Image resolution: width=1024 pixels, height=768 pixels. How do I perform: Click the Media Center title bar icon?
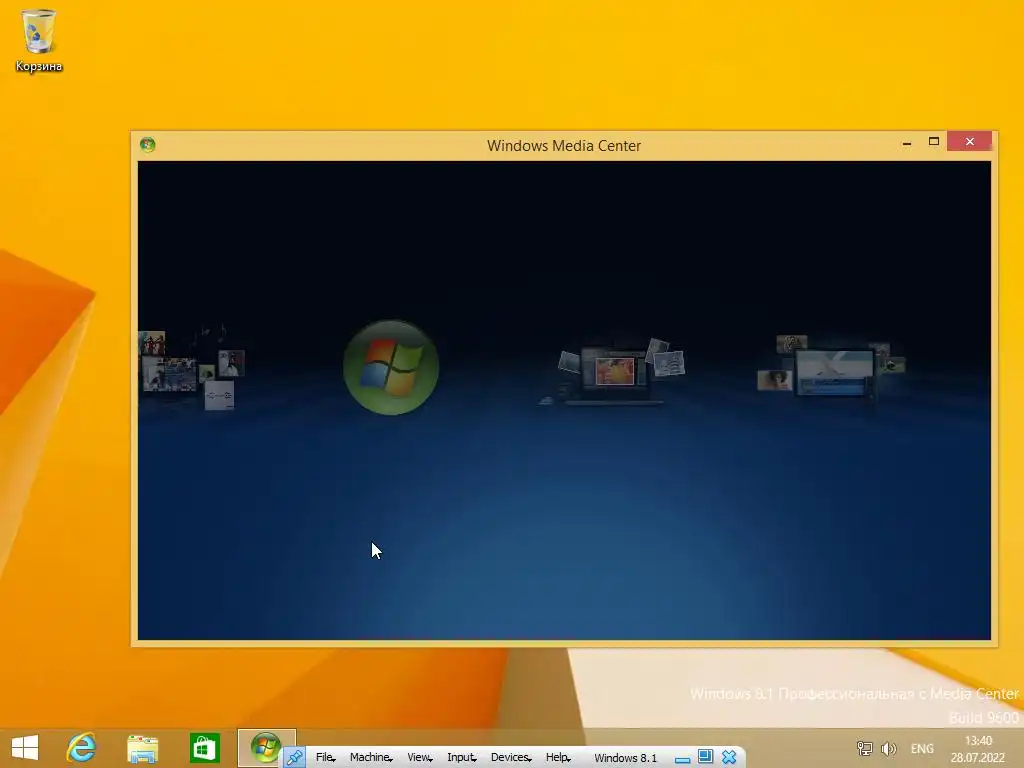pos(148,145)
